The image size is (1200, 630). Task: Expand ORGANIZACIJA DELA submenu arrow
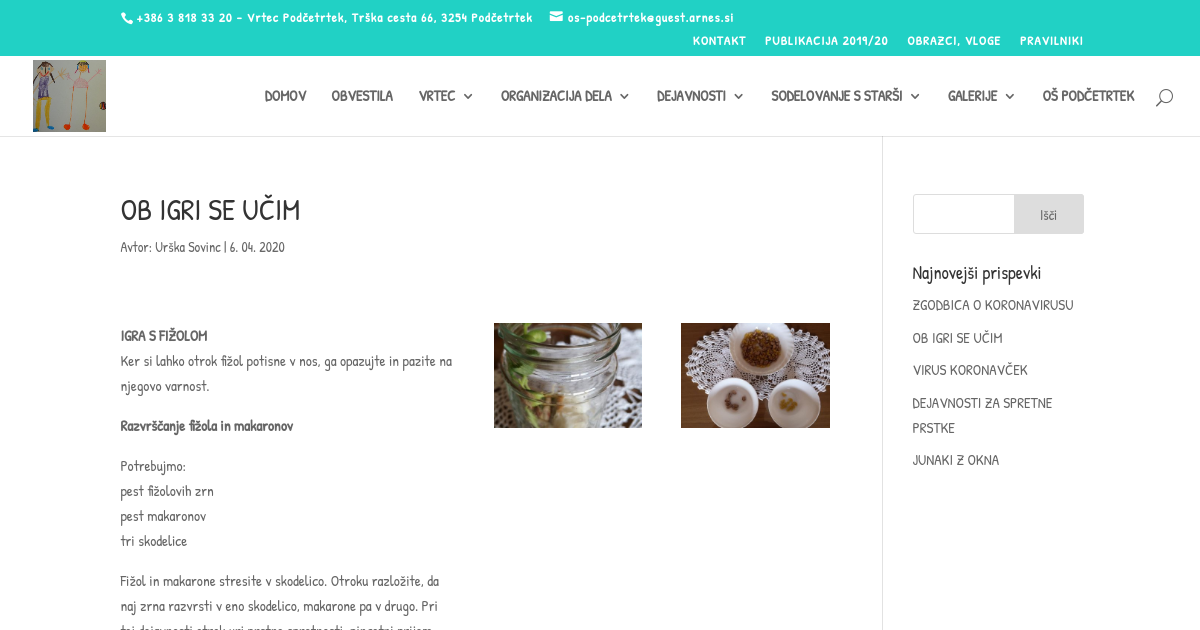624,96
